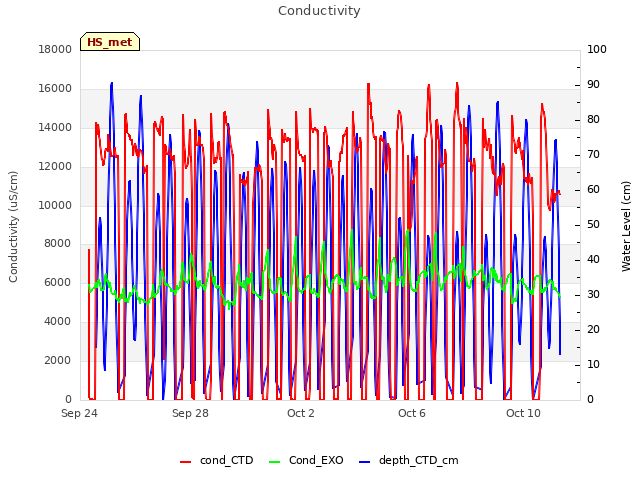Click the 14000 left axis tick label
The image size is (640, 480).
(55, 127)
